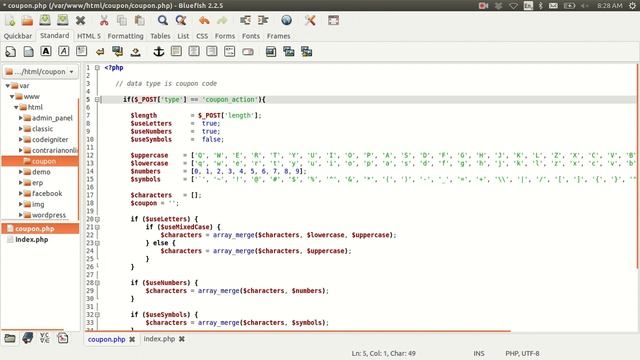Click the Save file icon
Screen dimensions: 640x360
45,20
